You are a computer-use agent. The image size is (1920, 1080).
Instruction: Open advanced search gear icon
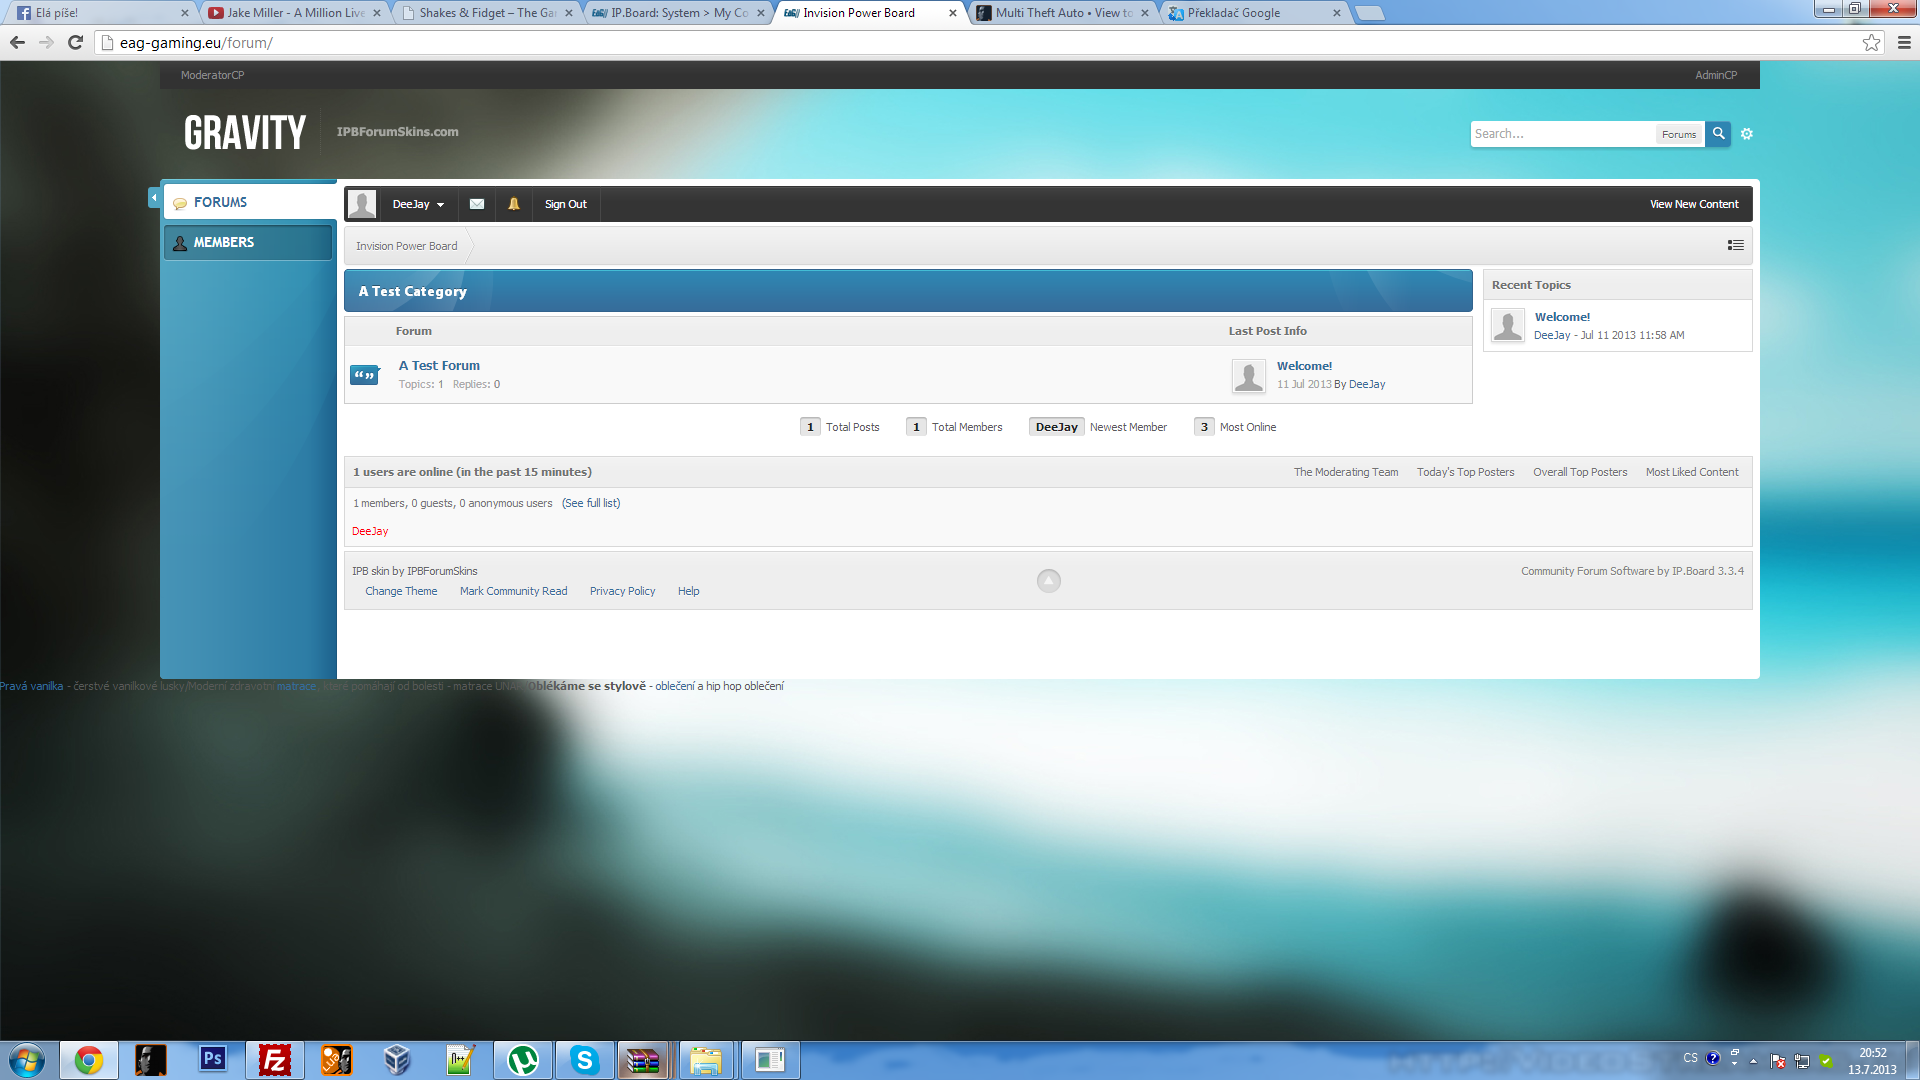click(1747, 134)
